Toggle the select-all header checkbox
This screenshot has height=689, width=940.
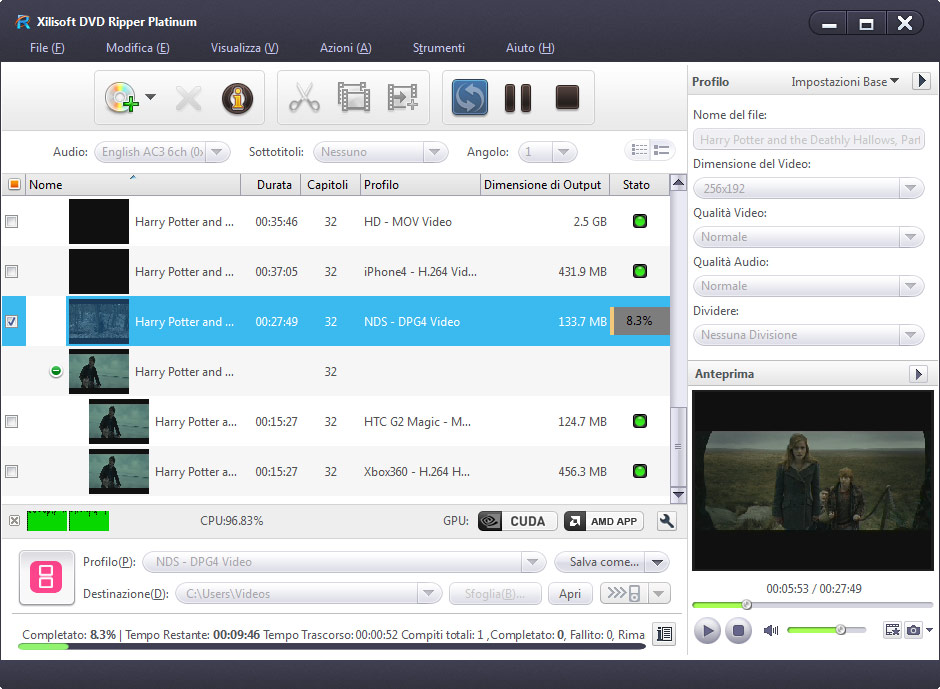click(14, 184)
